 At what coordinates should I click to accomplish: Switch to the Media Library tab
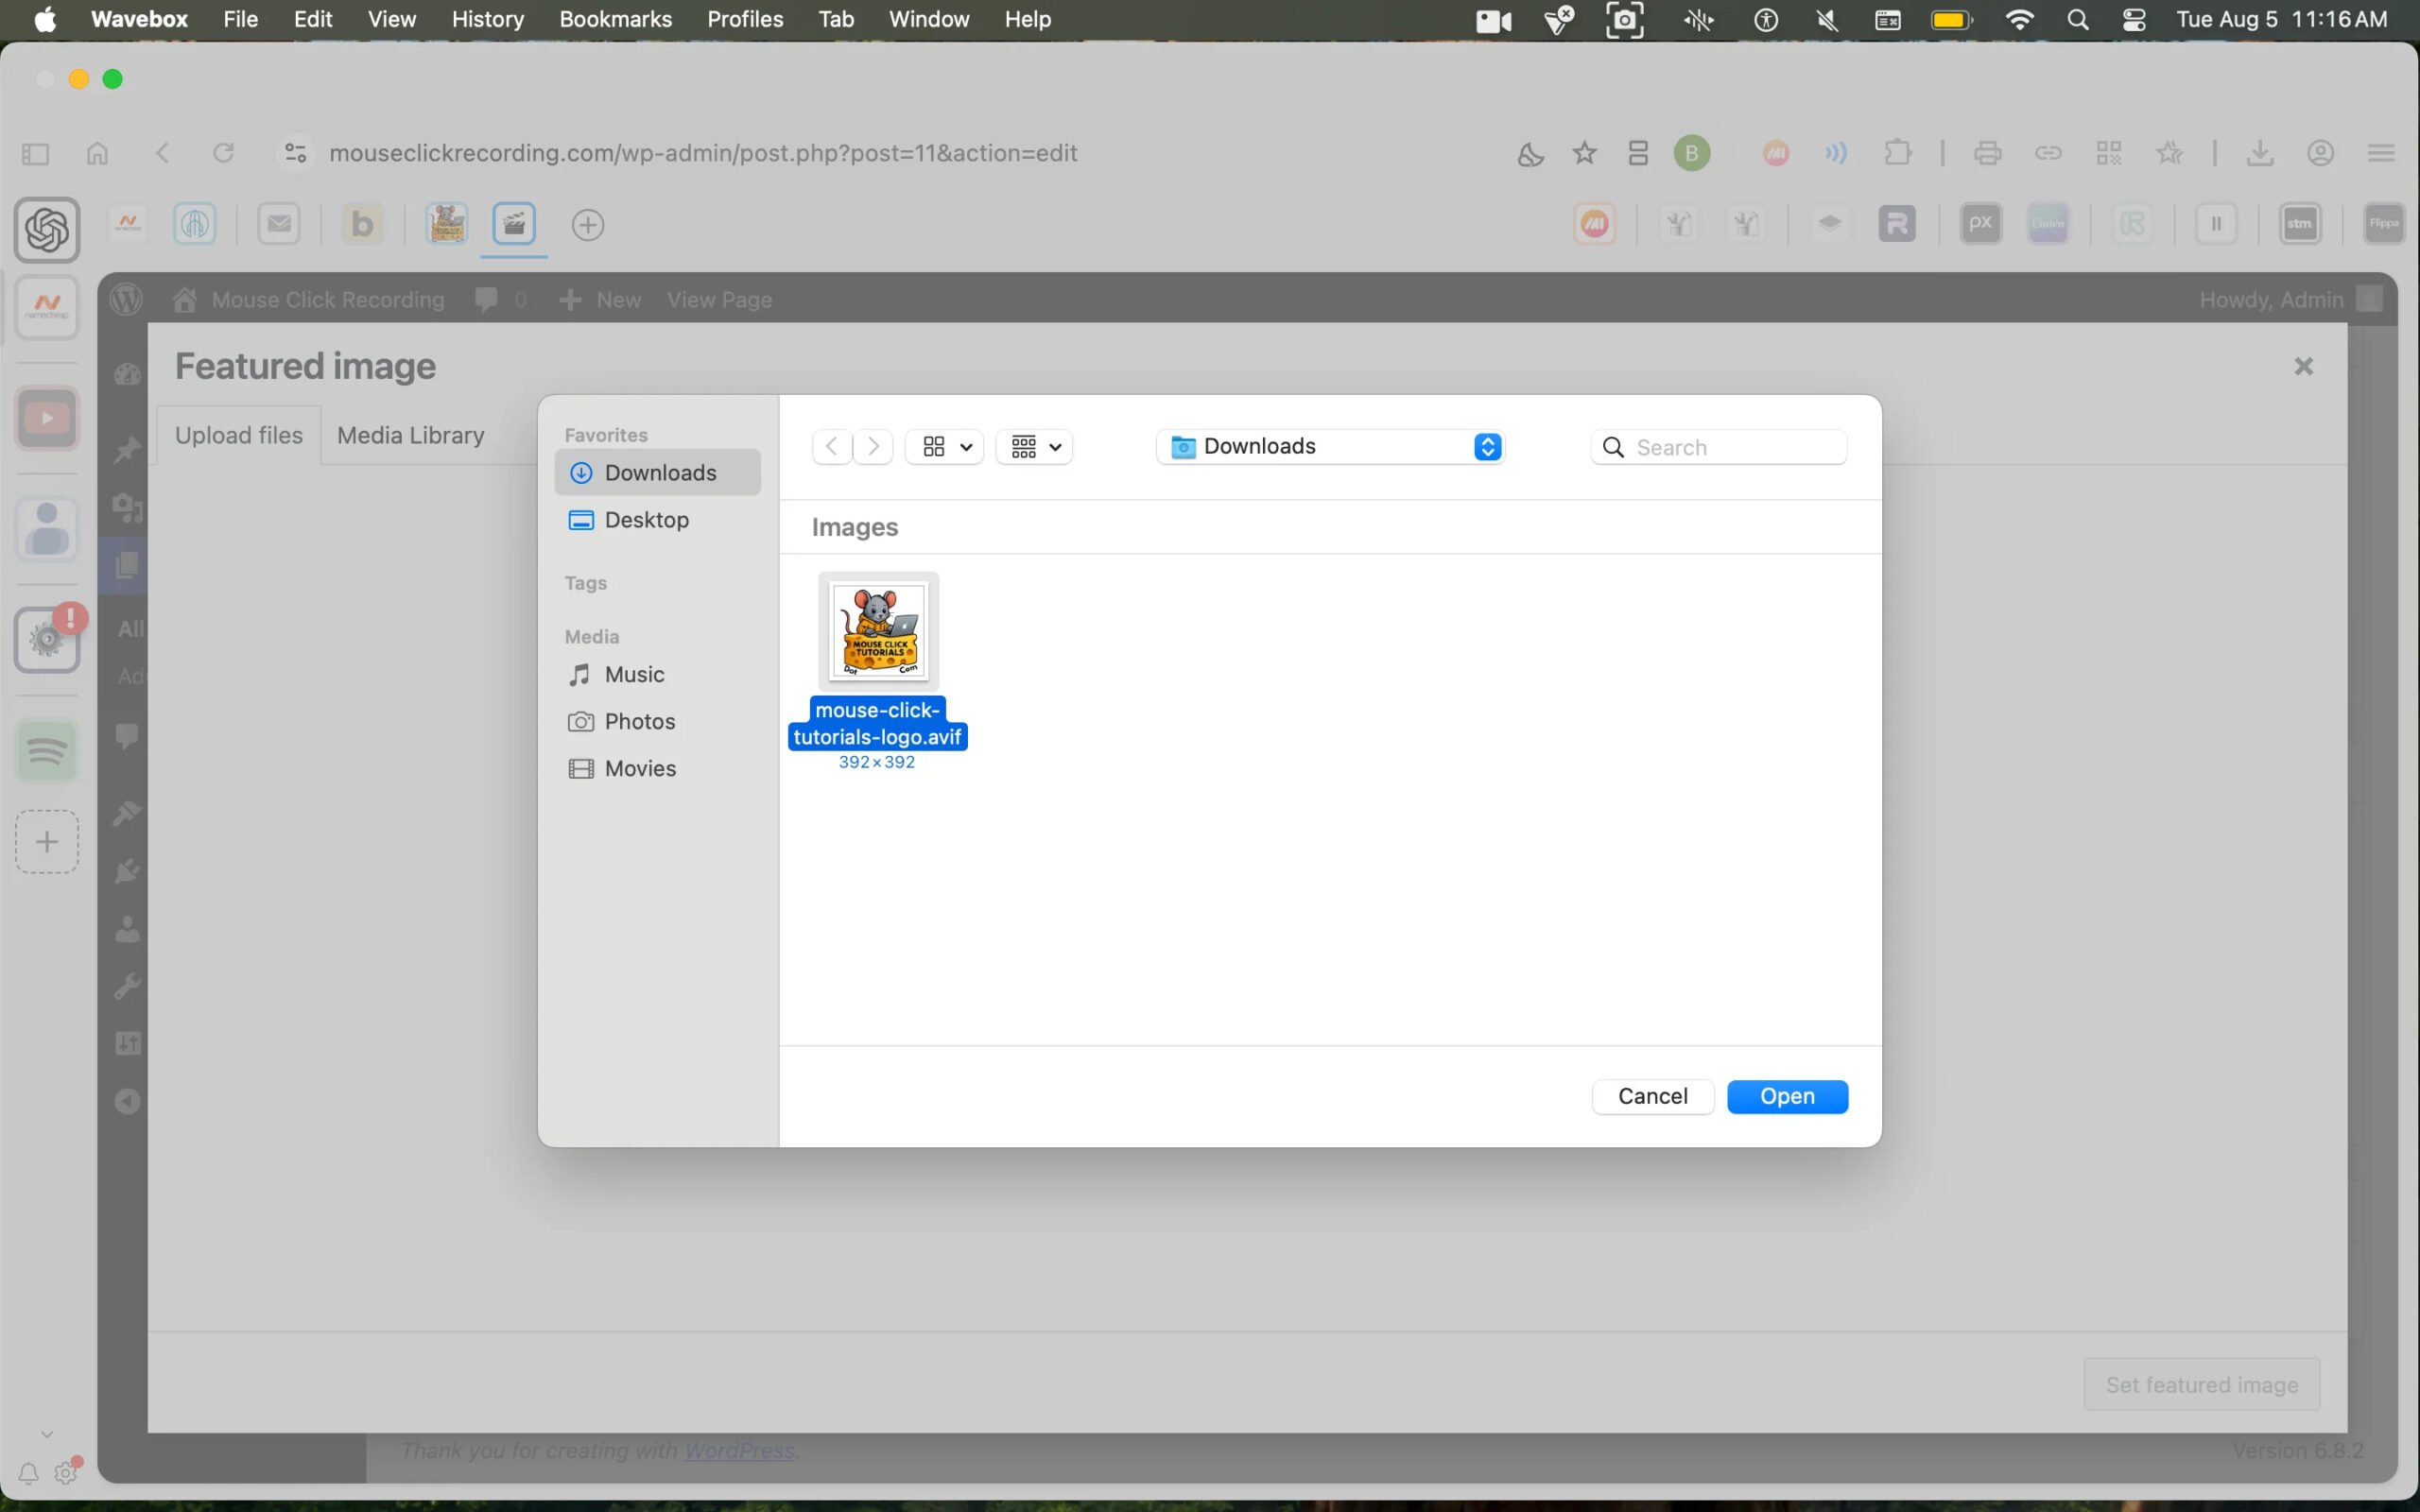410,435
